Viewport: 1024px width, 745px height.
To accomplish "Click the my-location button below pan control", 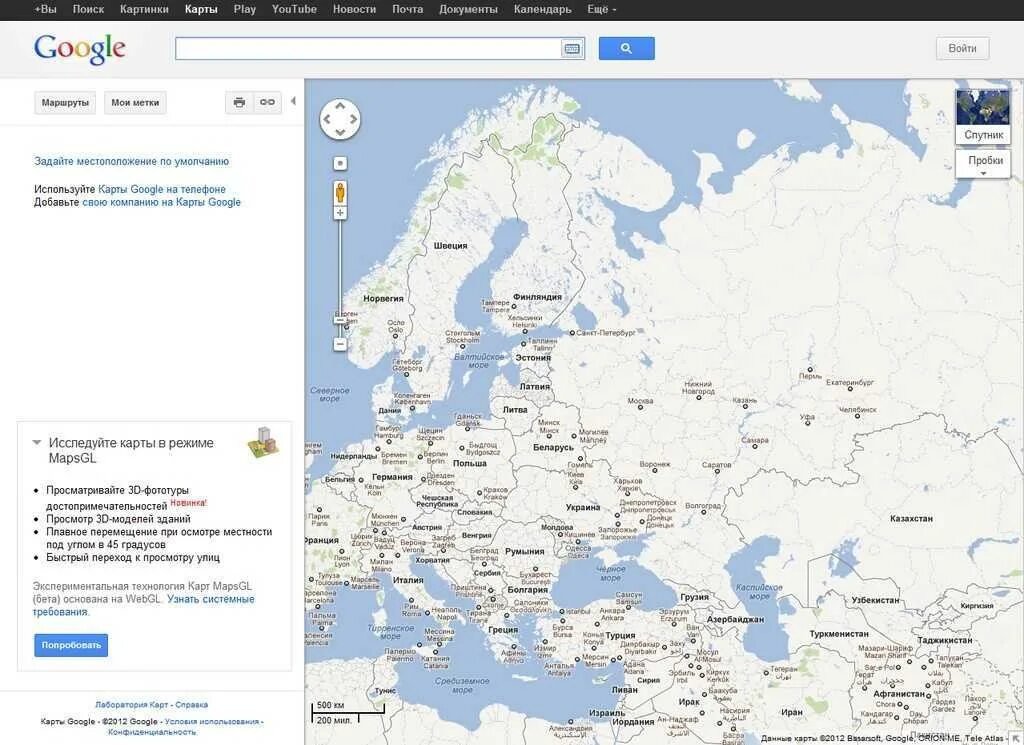I will coord(340,163).
